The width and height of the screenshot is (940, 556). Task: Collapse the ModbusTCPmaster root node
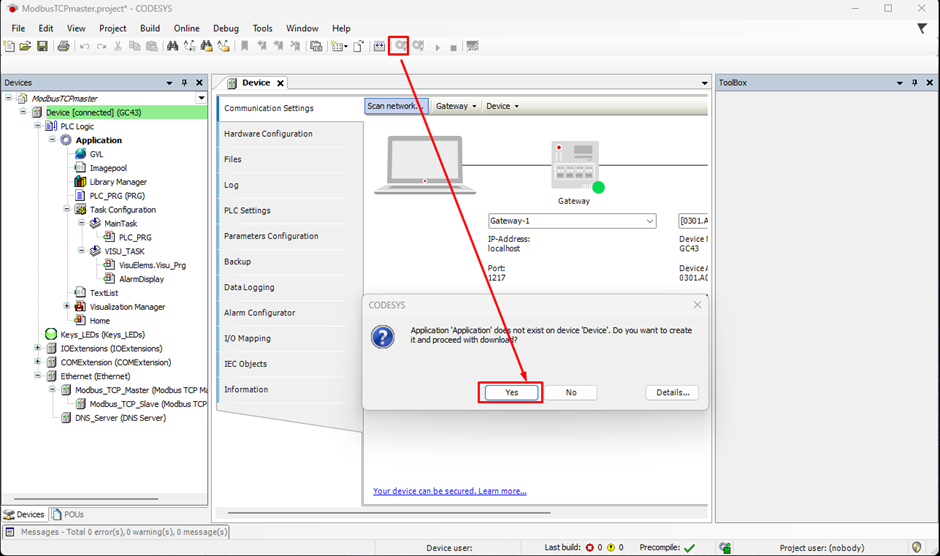click(8, 97)
